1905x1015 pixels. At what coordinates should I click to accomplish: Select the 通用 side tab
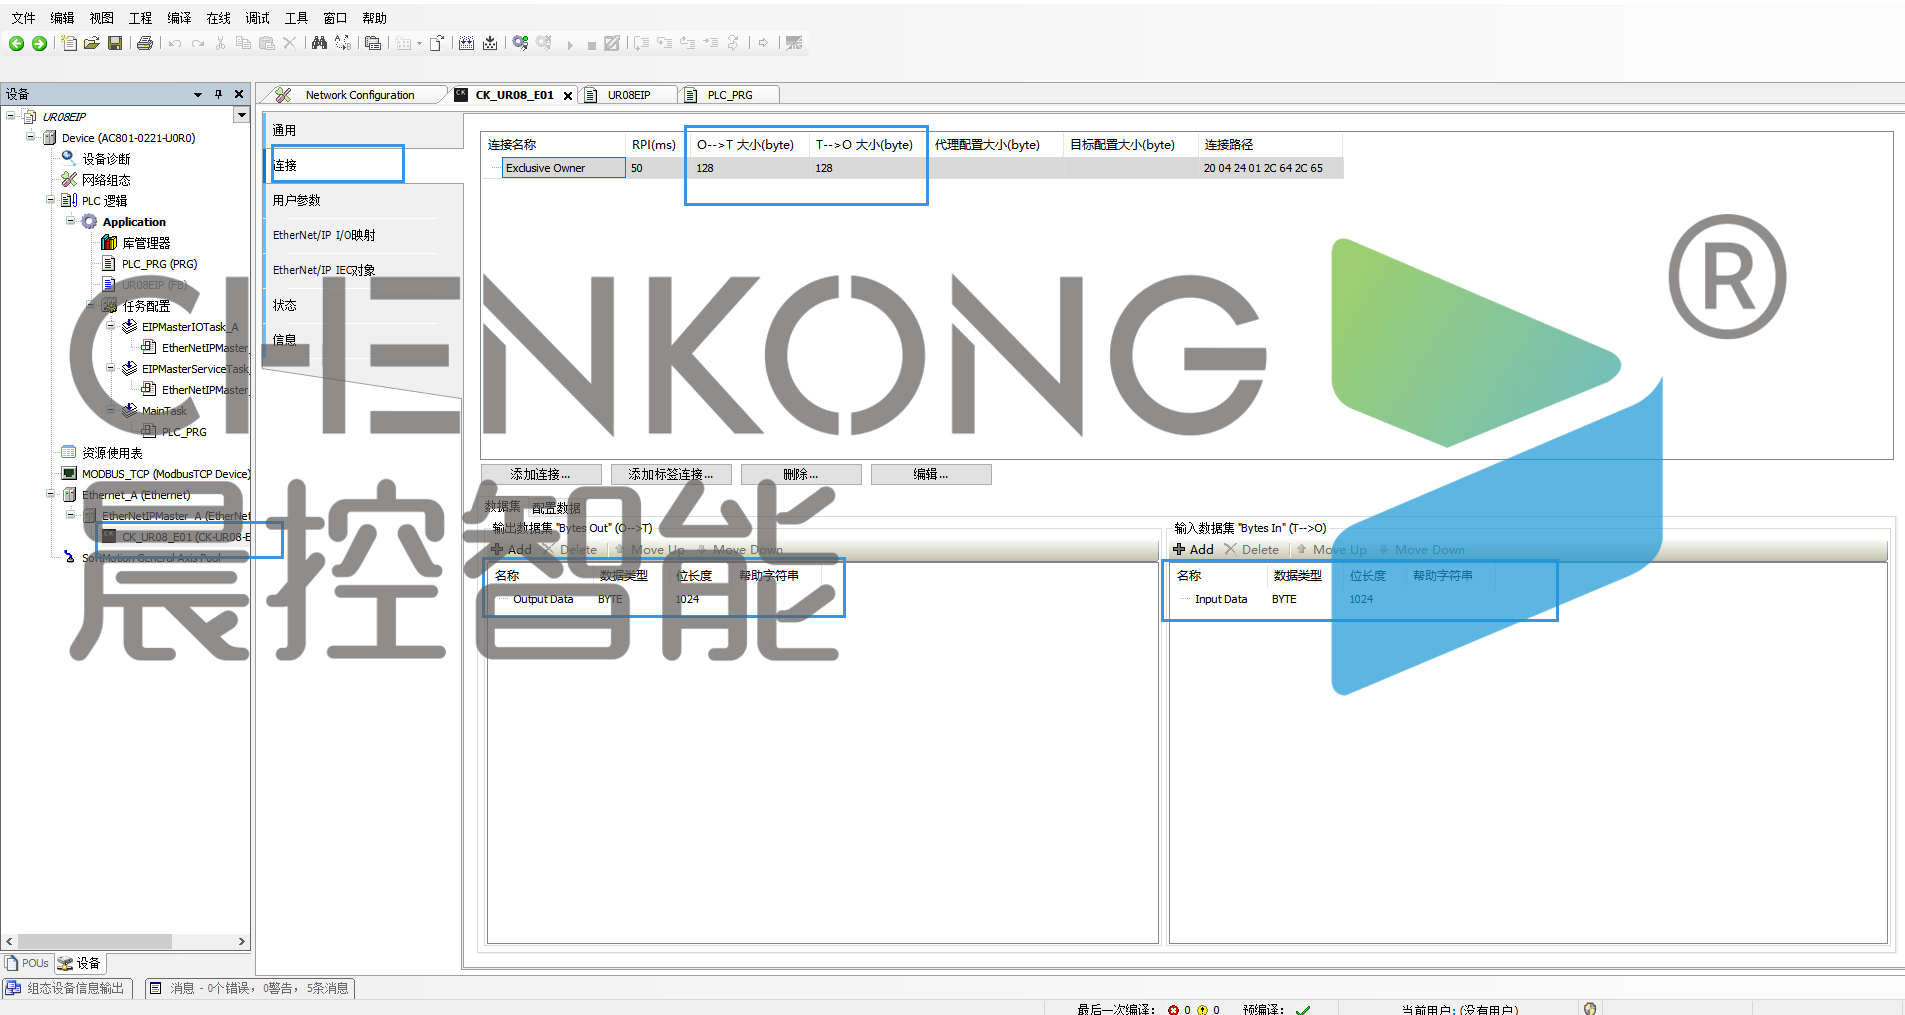364,130
